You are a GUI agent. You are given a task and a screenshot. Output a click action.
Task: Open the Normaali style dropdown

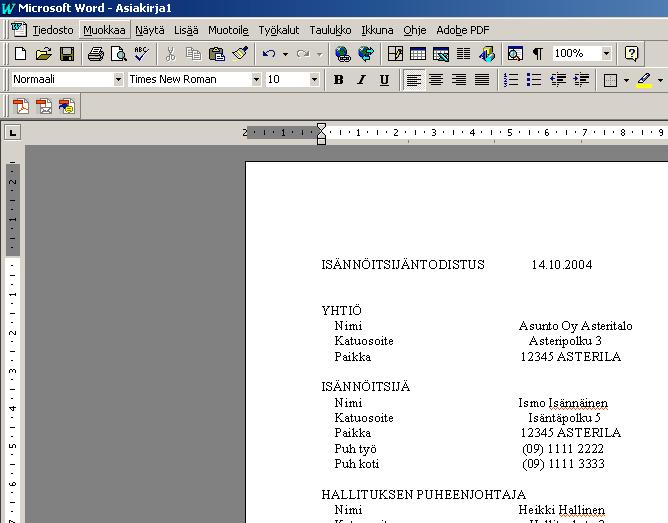coord(118,79)
